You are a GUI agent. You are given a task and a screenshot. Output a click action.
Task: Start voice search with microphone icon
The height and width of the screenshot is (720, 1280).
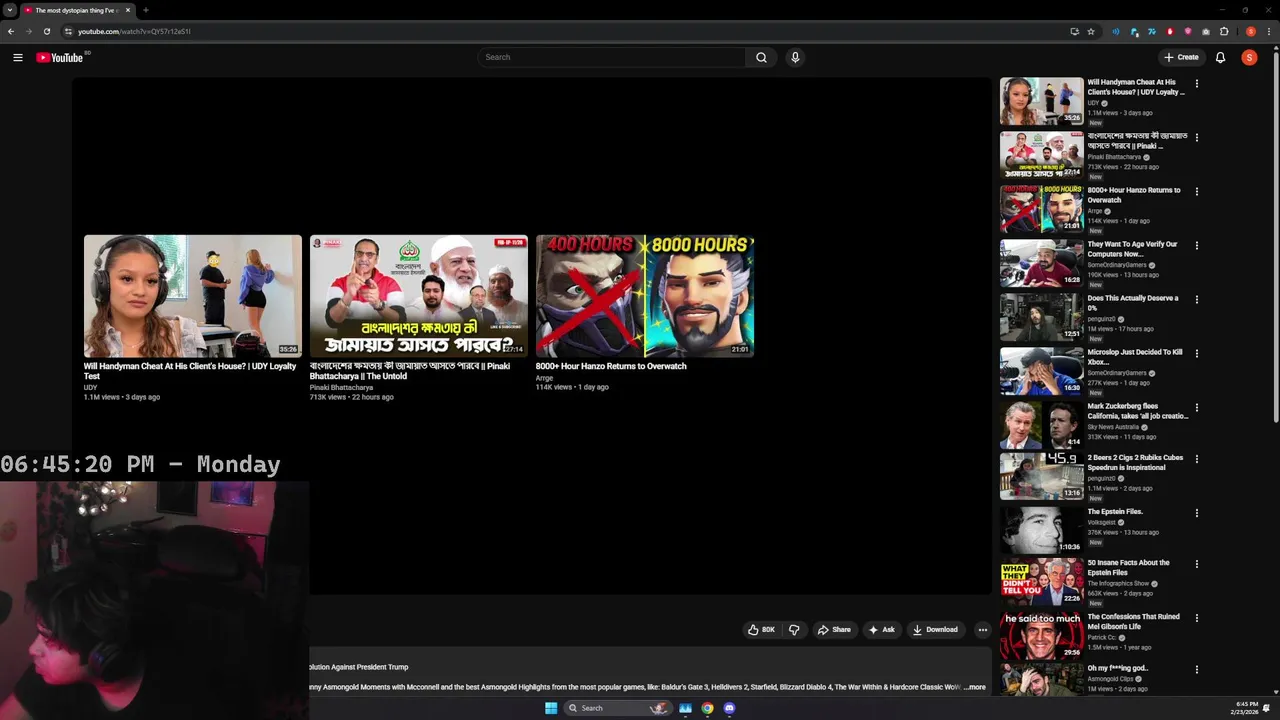tap(795, 57)
